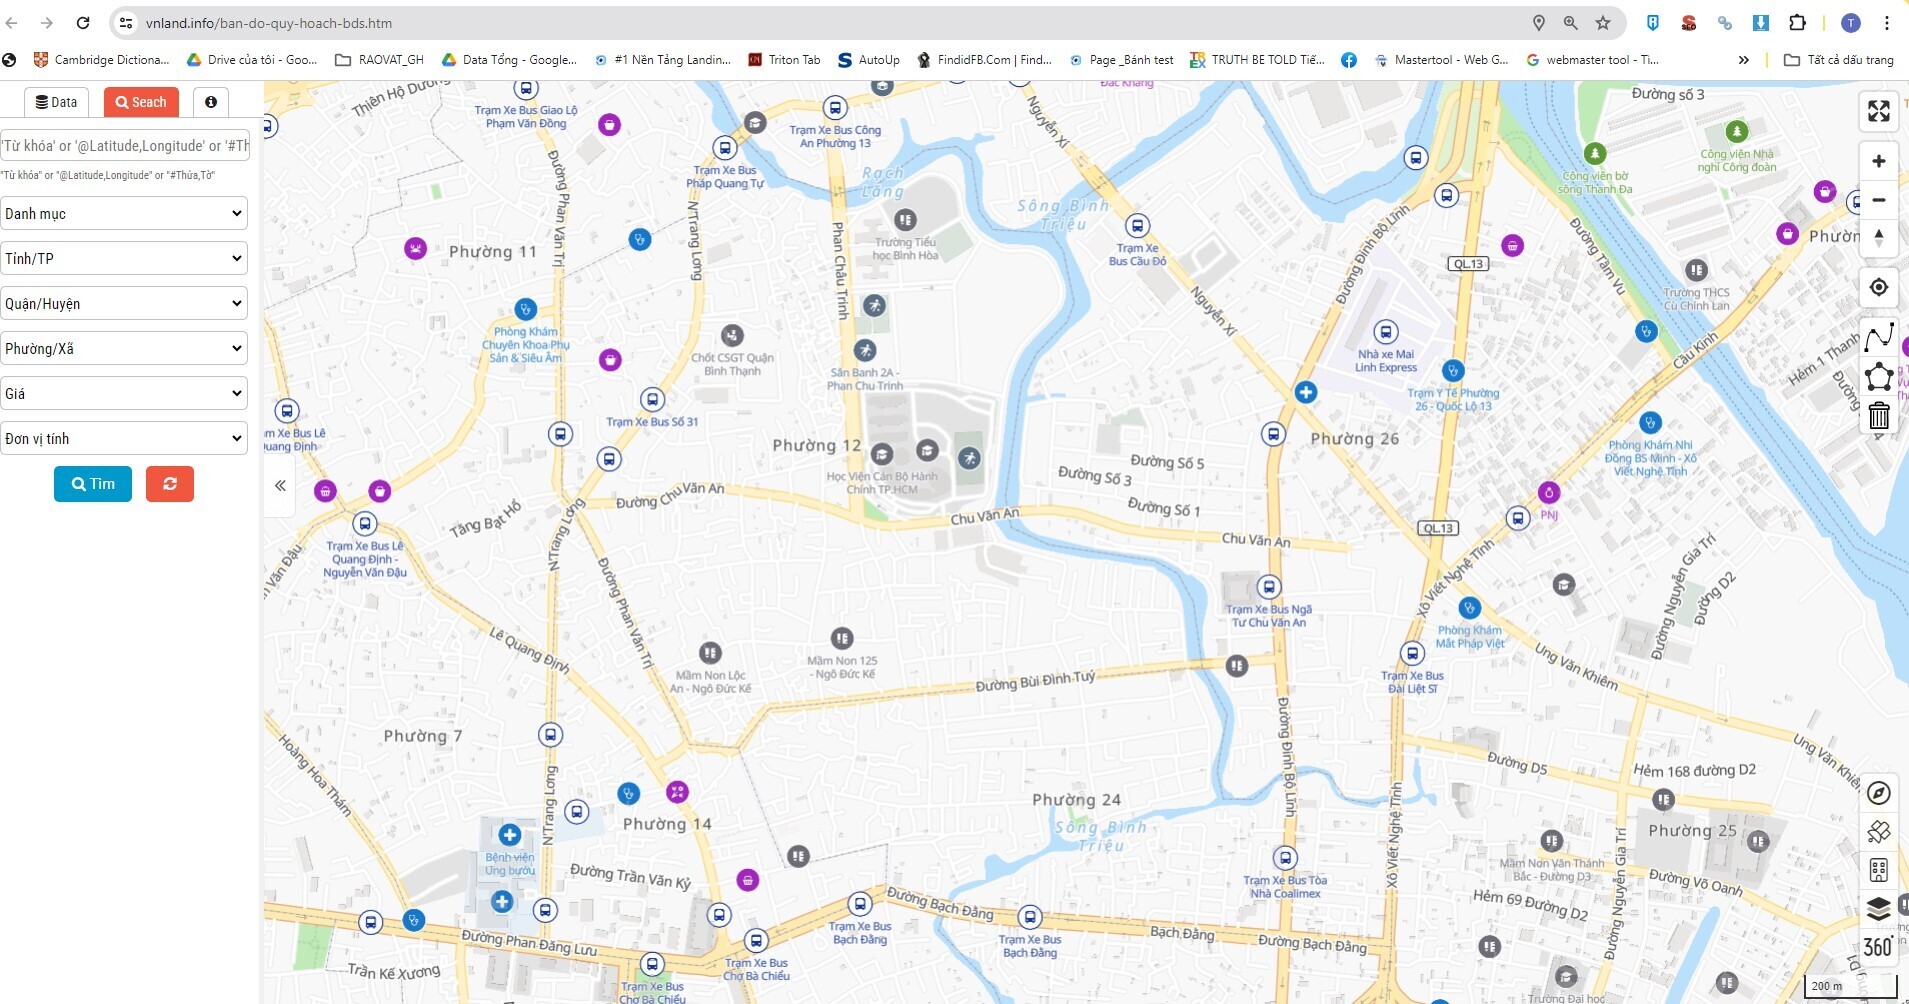Reset map bearing to north
The width and height of the screenshot is (1909, 1004).
1878,238
